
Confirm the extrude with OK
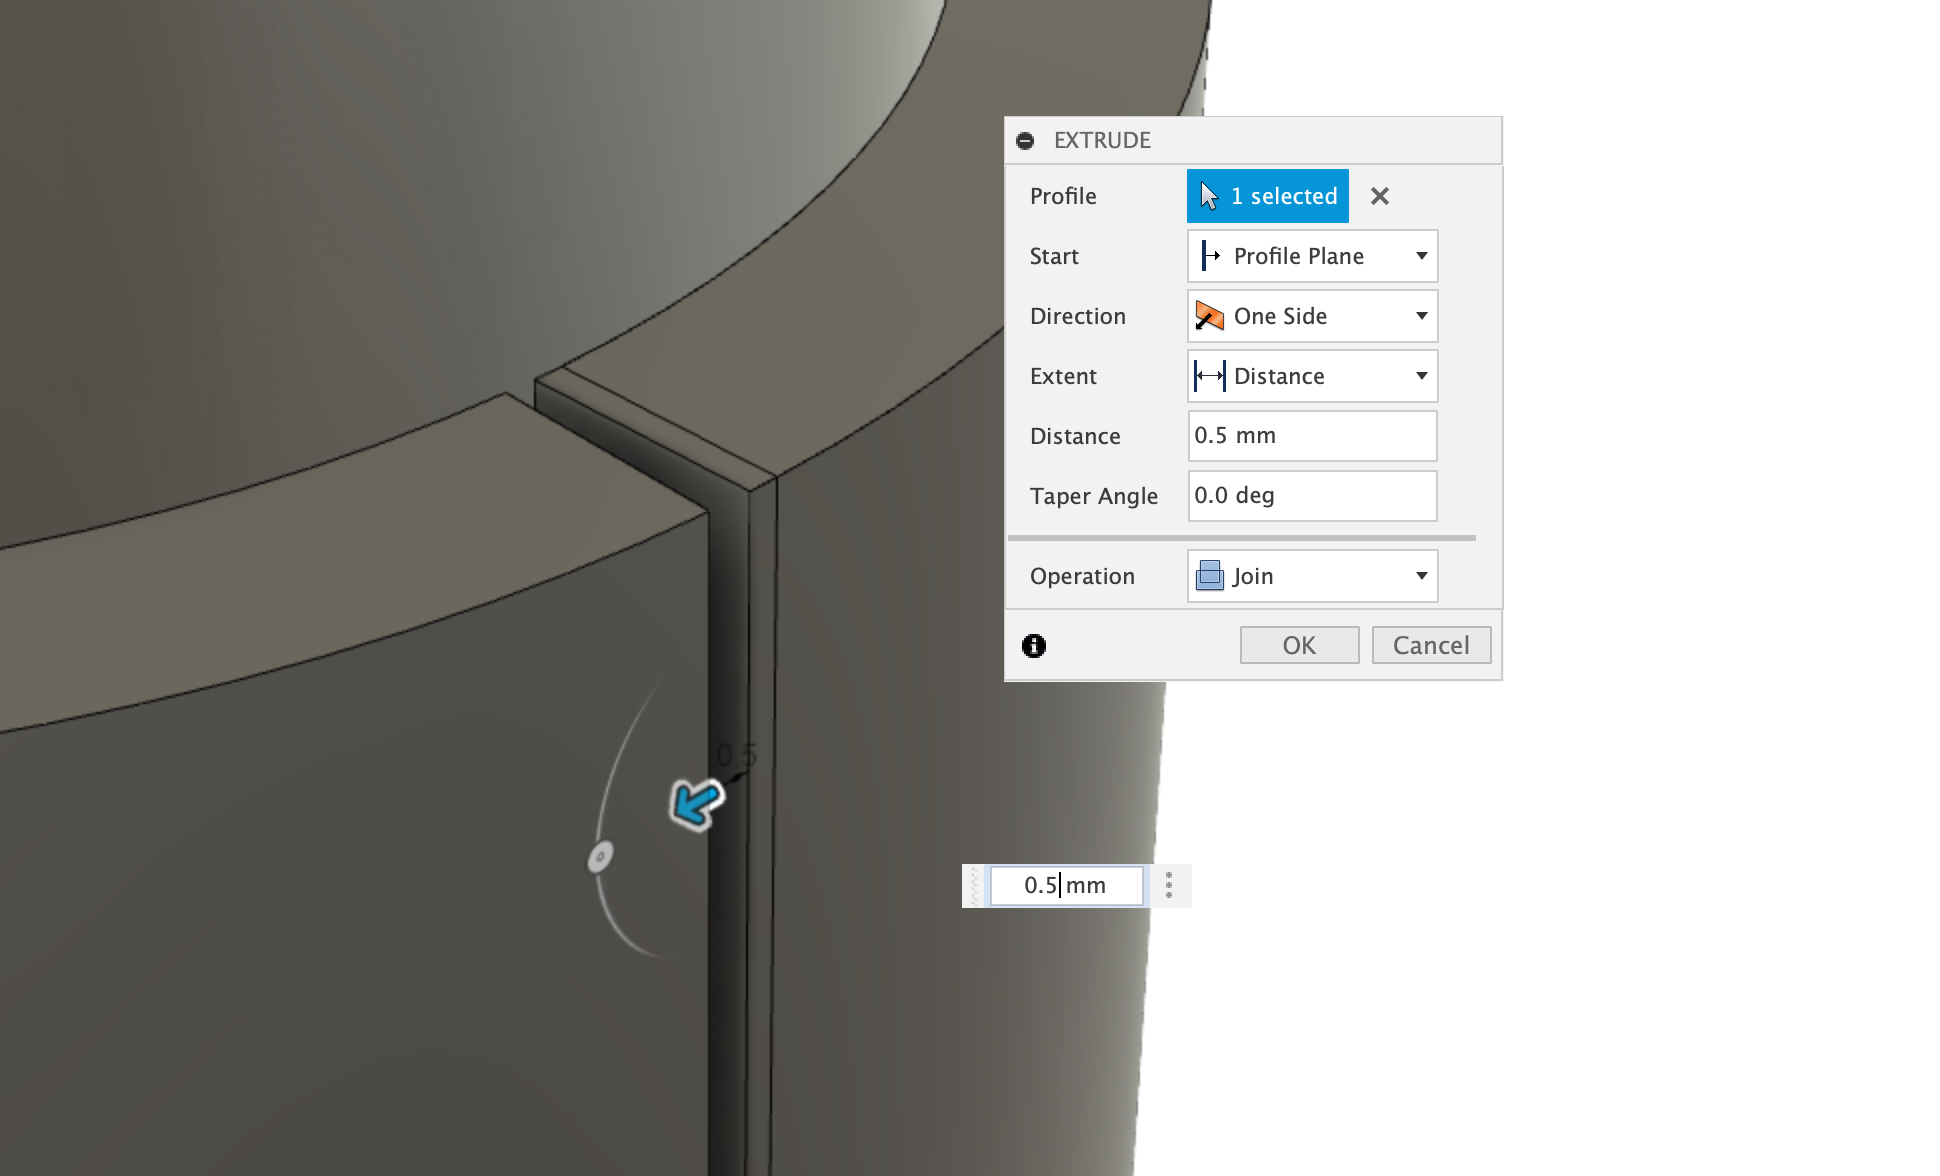tap(1299, 645)
